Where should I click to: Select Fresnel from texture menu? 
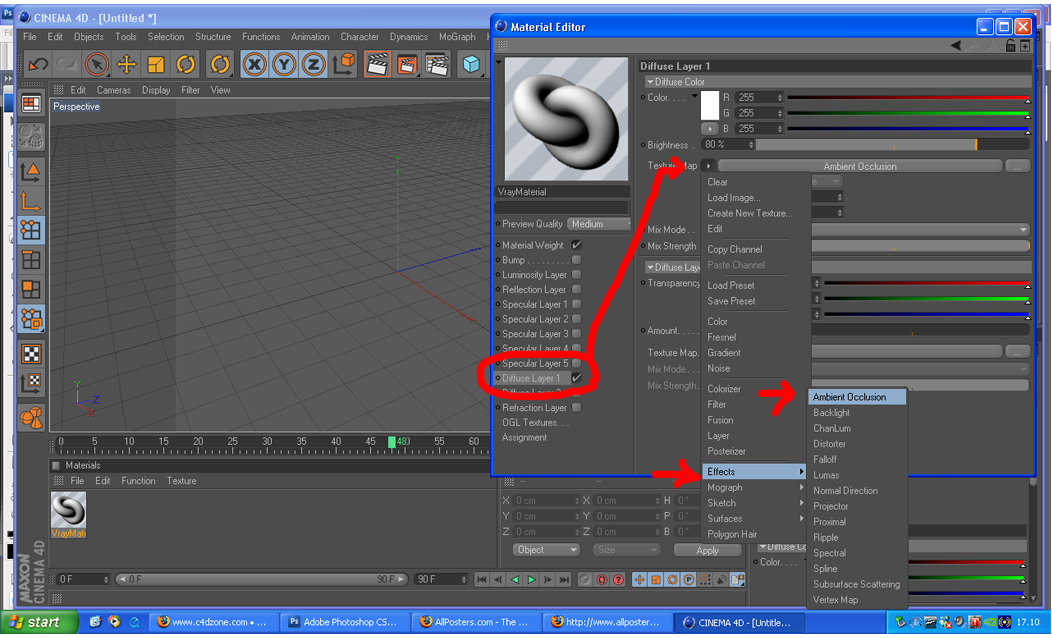point(721,337)
